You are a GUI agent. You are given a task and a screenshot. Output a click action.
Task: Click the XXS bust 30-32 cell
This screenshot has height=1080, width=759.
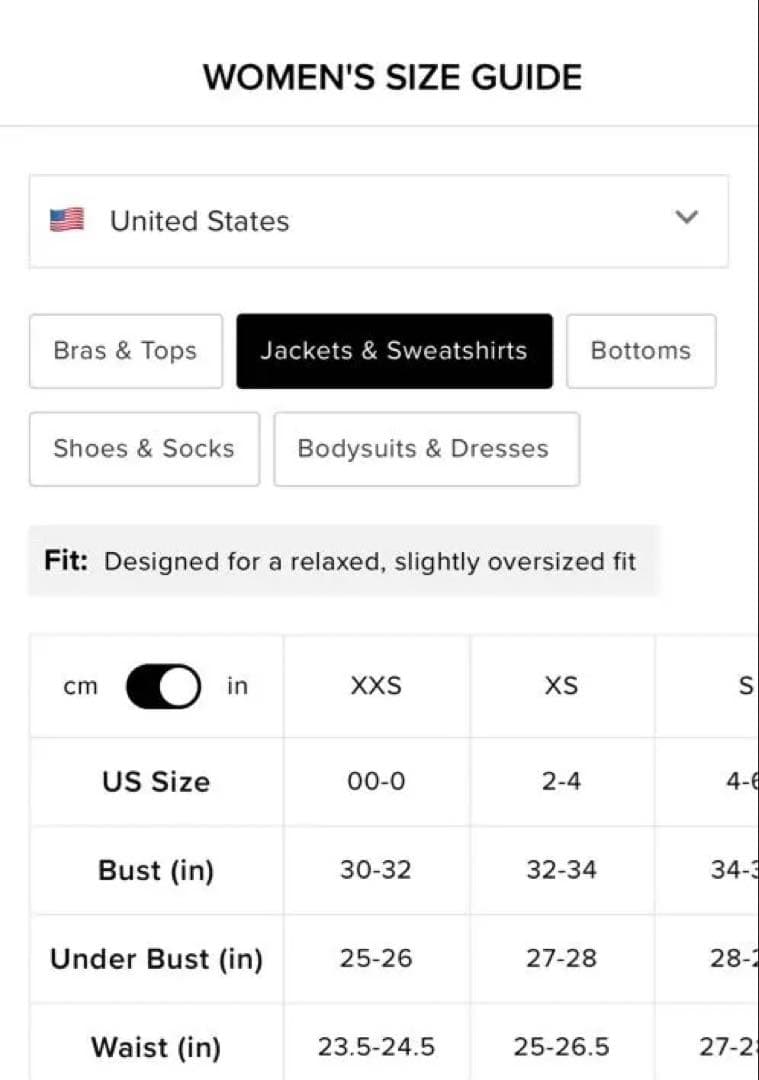(x=376, y=870)
